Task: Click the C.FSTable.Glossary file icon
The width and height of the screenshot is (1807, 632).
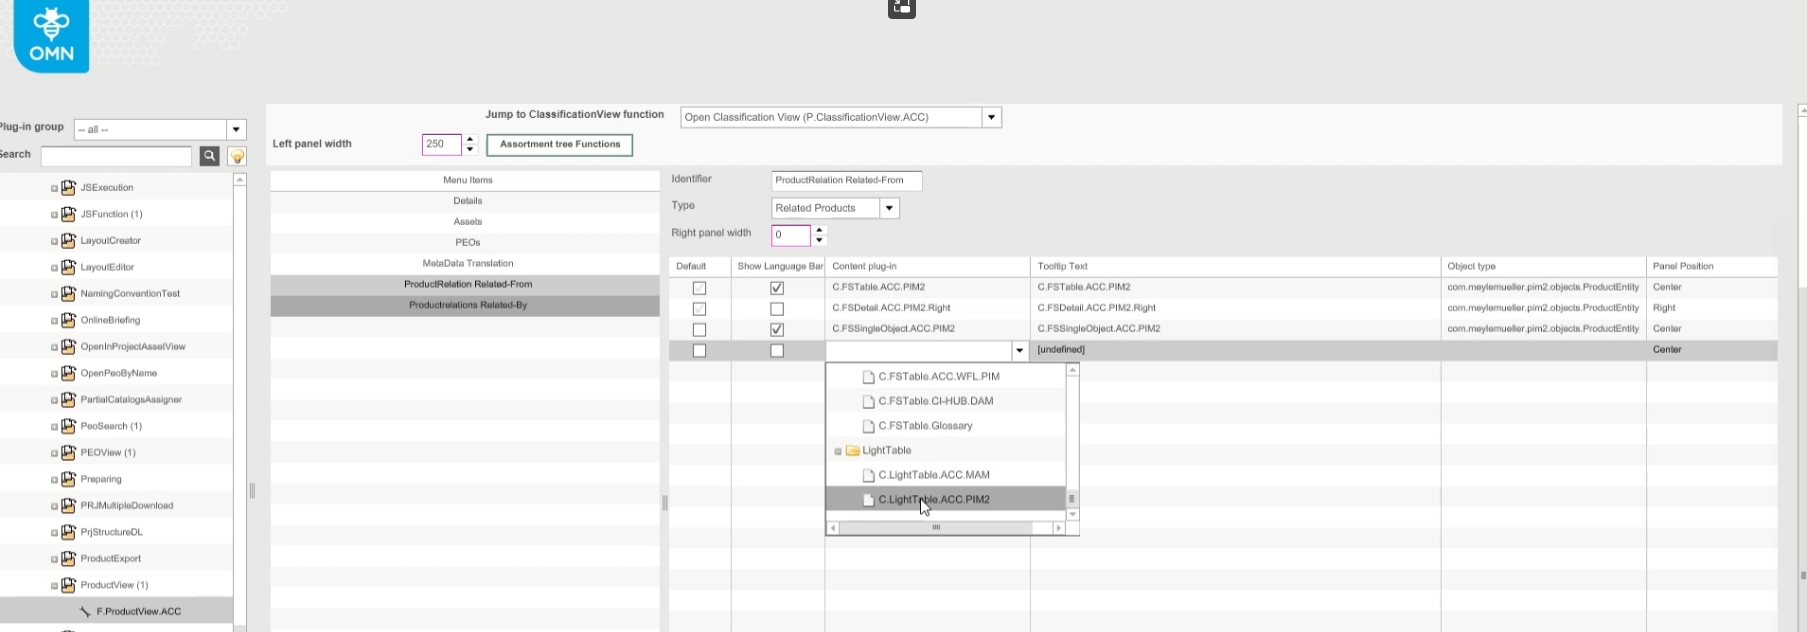Action: point(868,426)
